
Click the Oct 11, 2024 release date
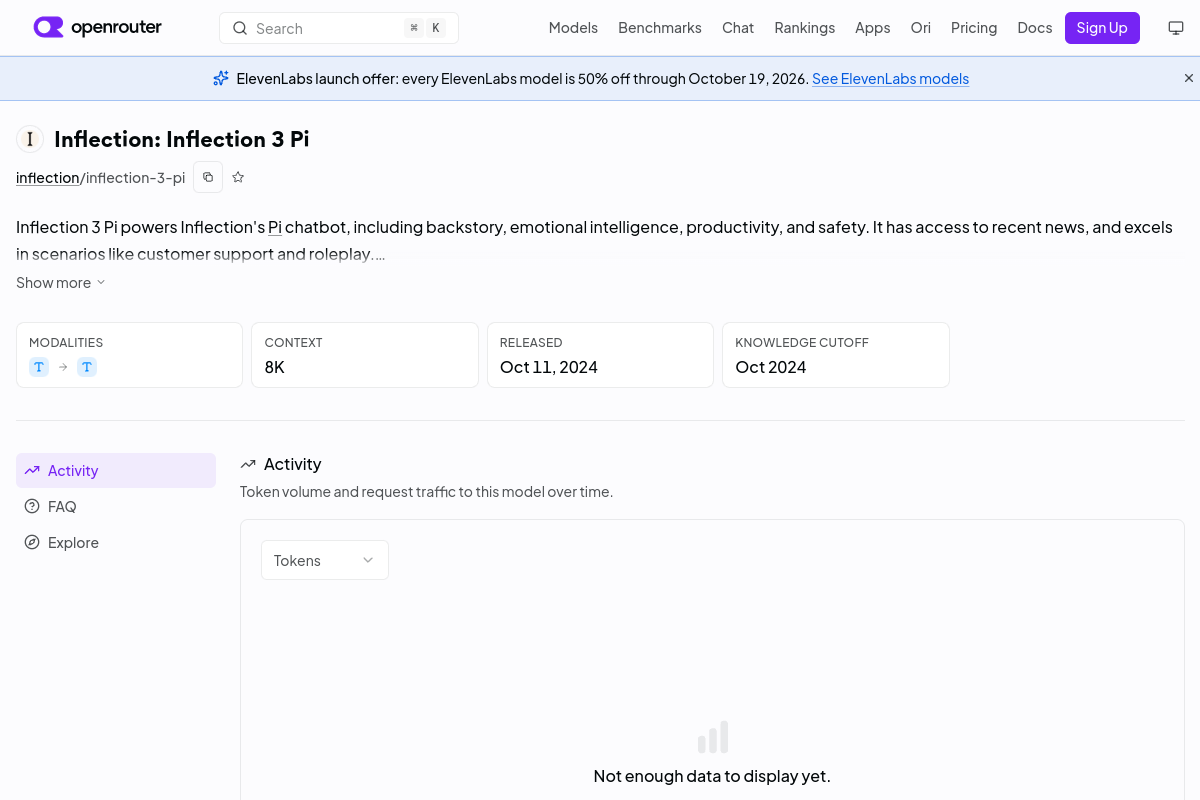coord(549,367)
